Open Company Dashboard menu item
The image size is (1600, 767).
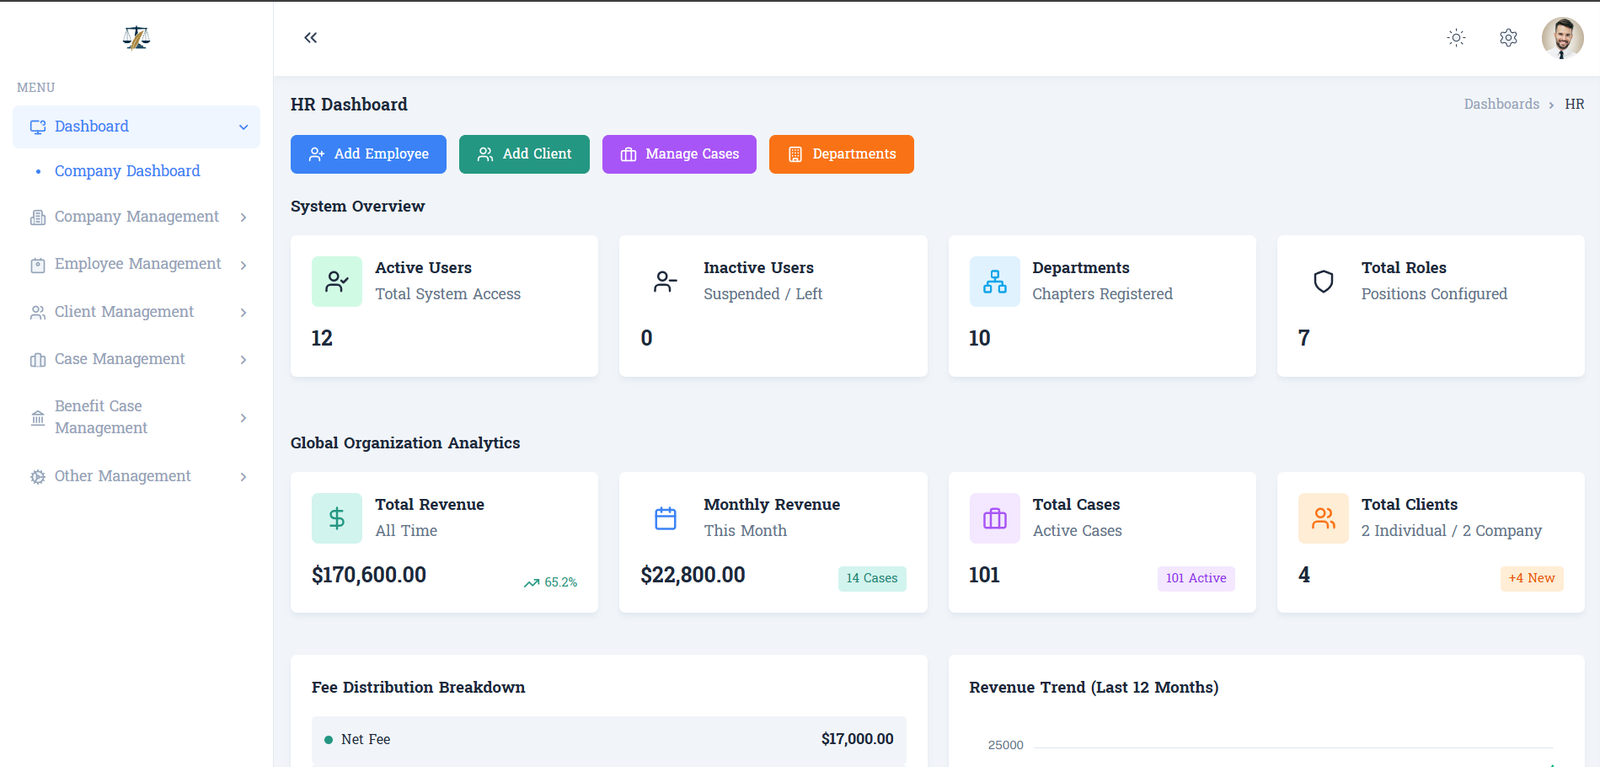click(x=127, y=171)
